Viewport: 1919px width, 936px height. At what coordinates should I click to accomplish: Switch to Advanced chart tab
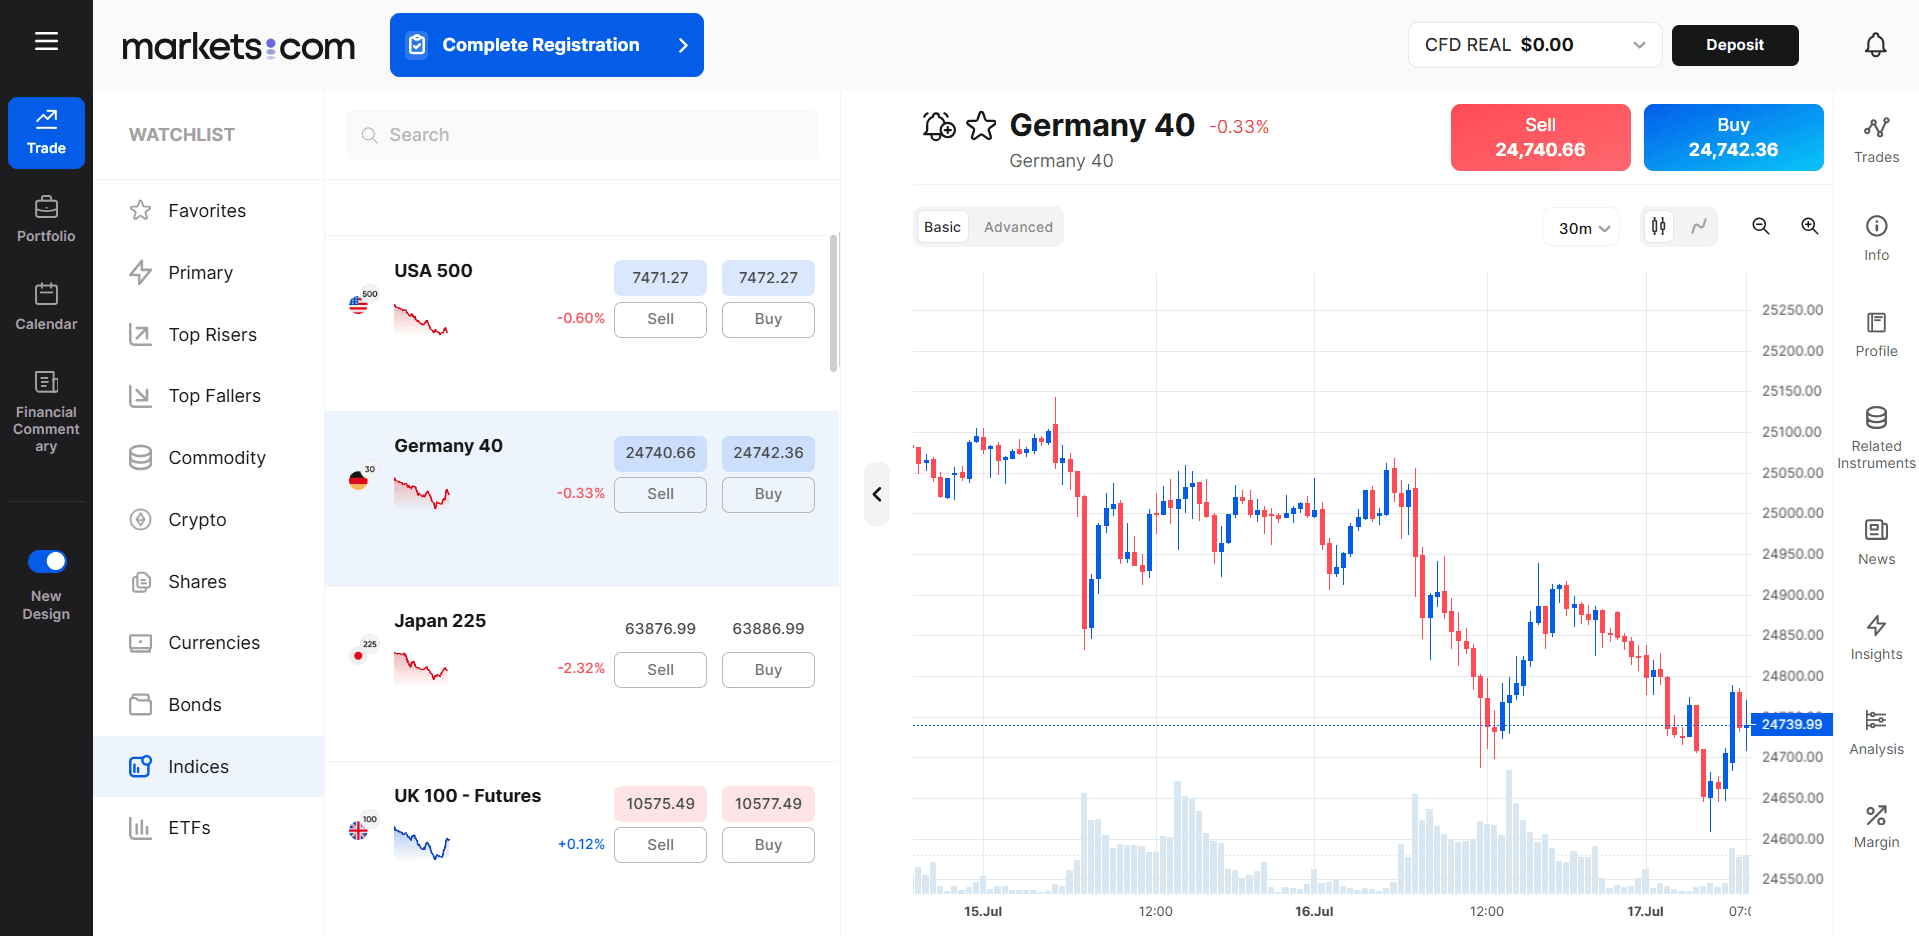1018,227
